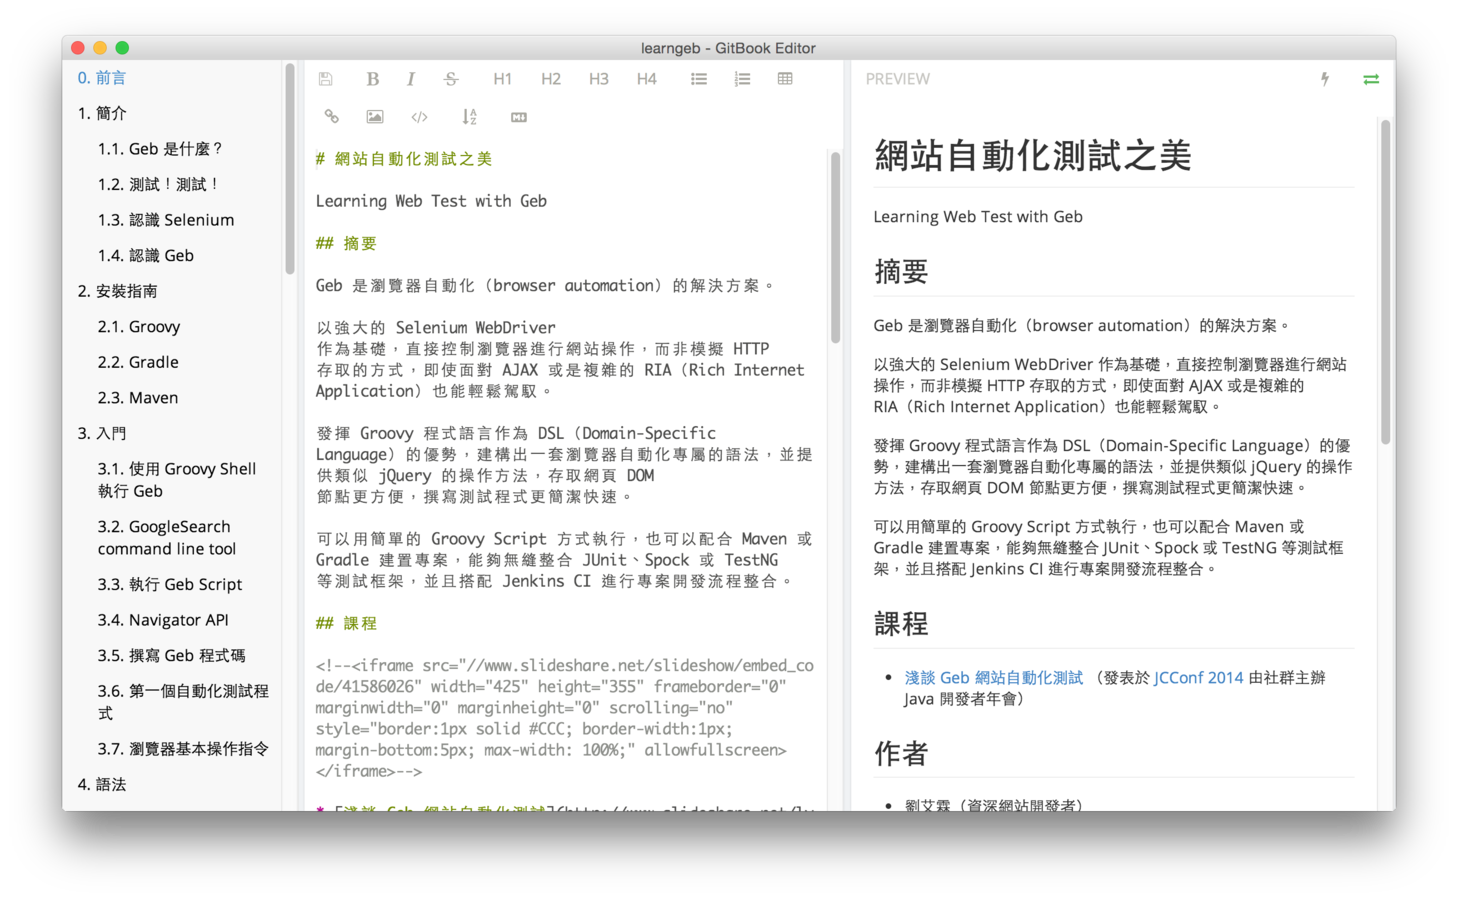Screen dimensions: 1458x900
Task: Open section 3.7. 瀏覽器基本操作指令
Action: pyautogui.click(x=183, y=749)
